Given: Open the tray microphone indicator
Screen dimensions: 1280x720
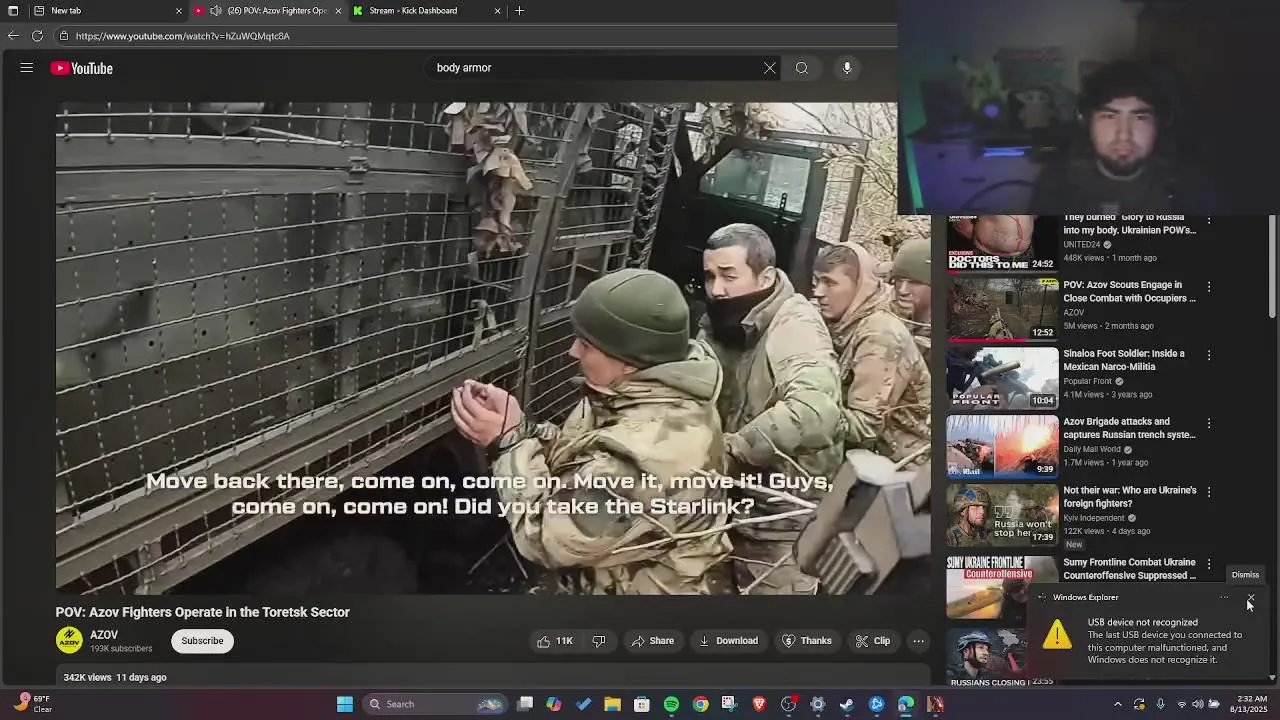Looking at the screenshot, I should pos(1160,704).
